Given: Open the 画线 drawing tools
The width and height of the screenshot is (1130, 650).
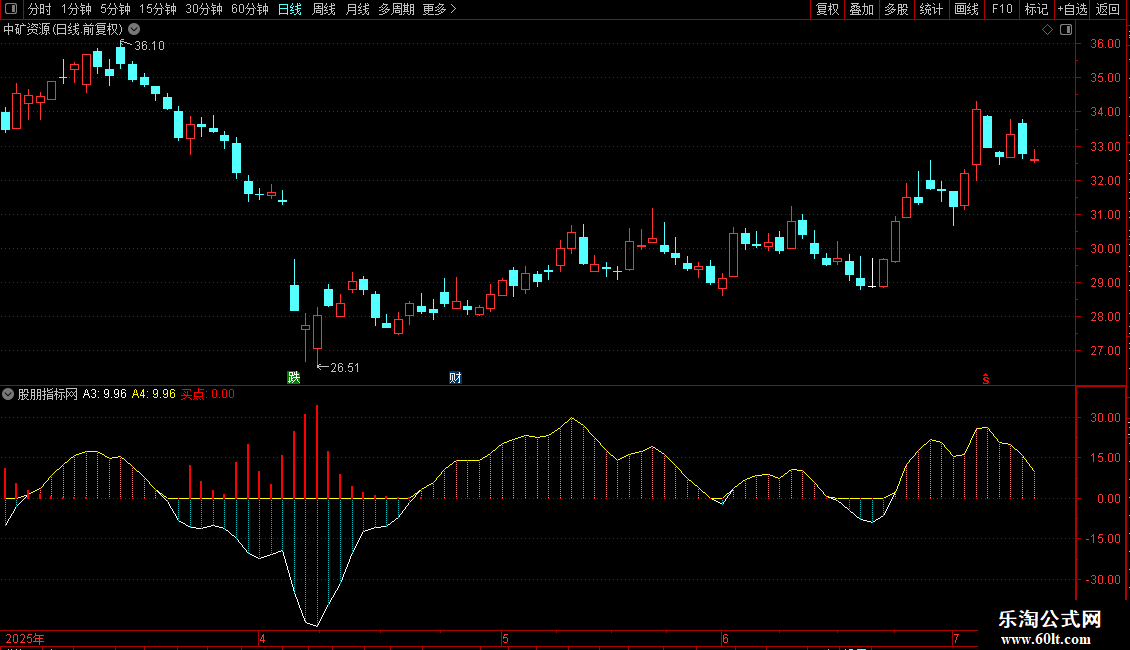Looking at the screenshot, I should coord(966,9).
